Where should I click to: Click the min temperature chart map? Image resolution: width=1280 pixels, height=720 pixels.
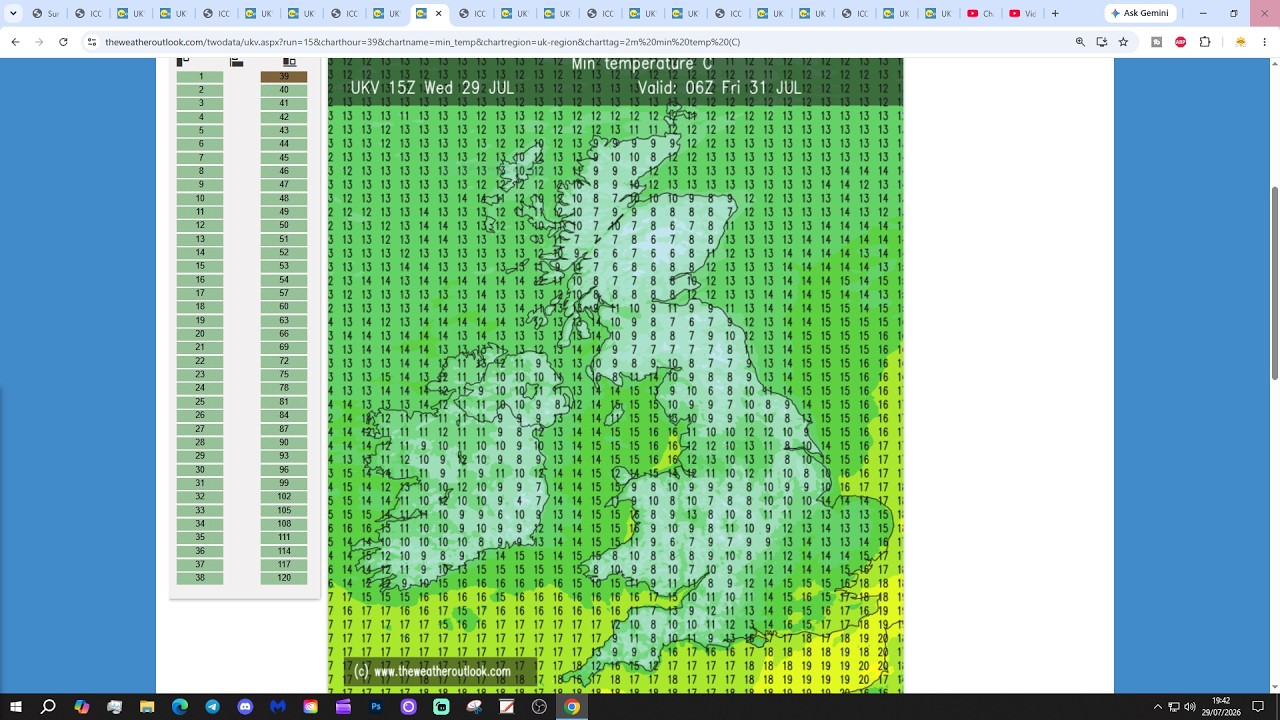pyautogui.click(x=615, y=375)
